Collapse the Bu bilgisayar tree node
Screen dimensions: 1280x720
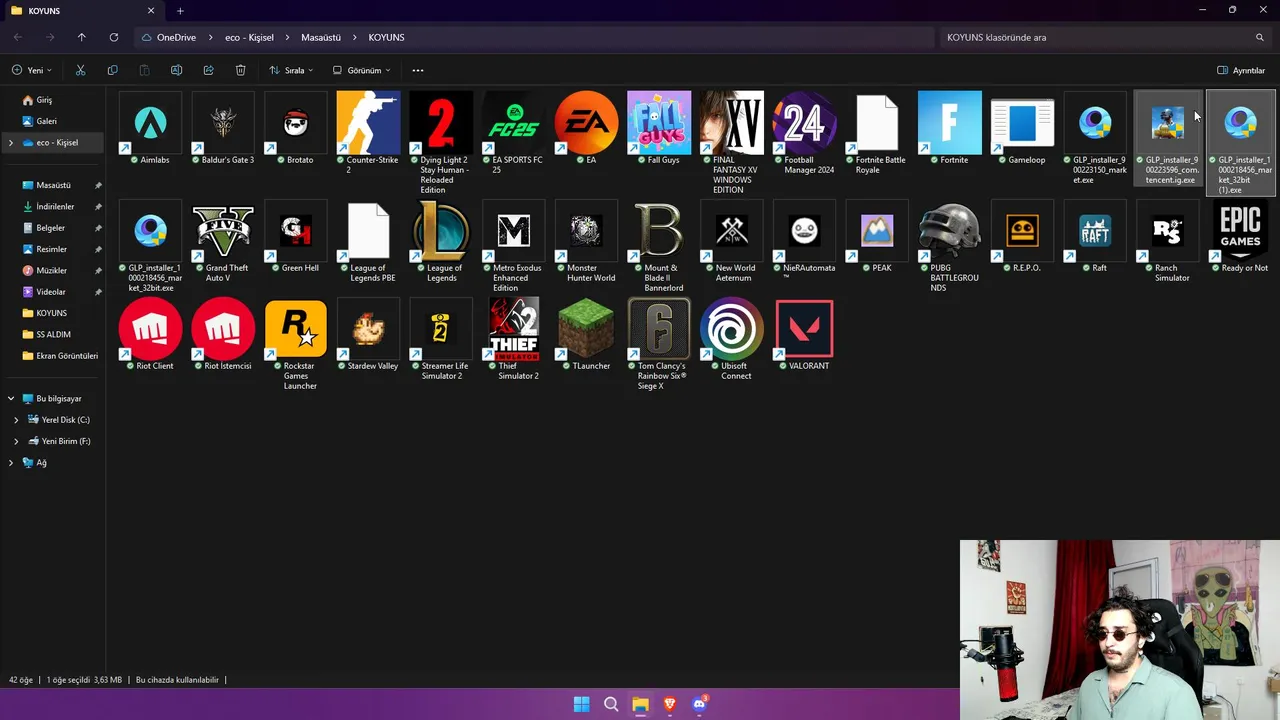point(11,399)
